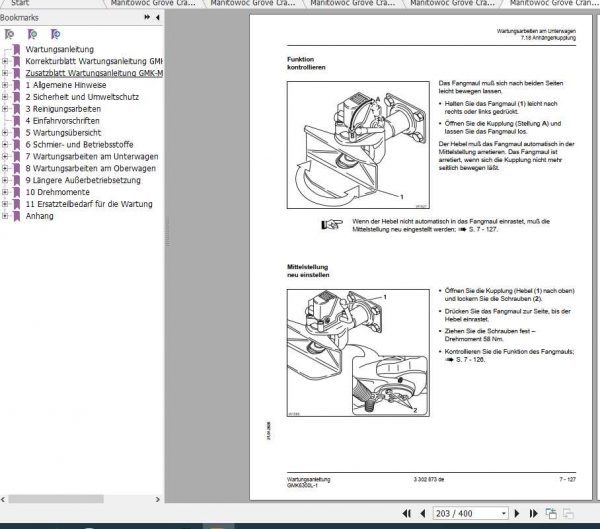Select the 6 Schmier- und Betriebsstoffe bookmark

pos(79,145)
